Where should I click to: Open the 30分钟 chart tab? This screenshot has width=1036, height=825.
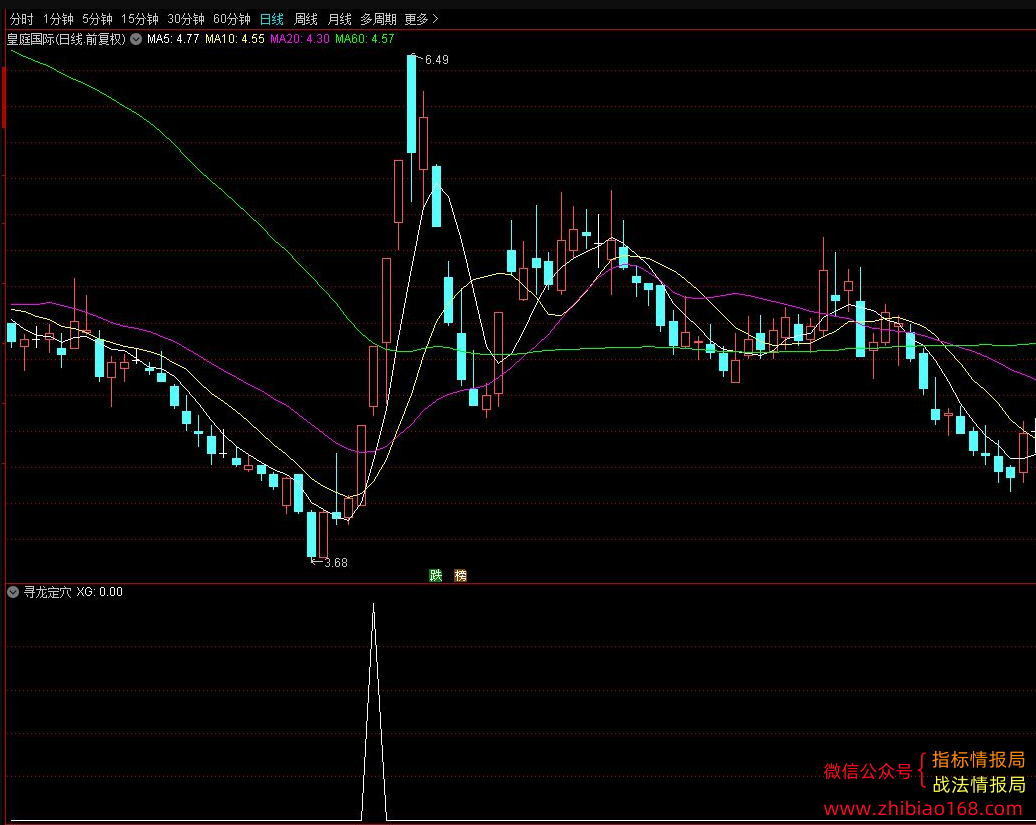[x=186, y=19]
